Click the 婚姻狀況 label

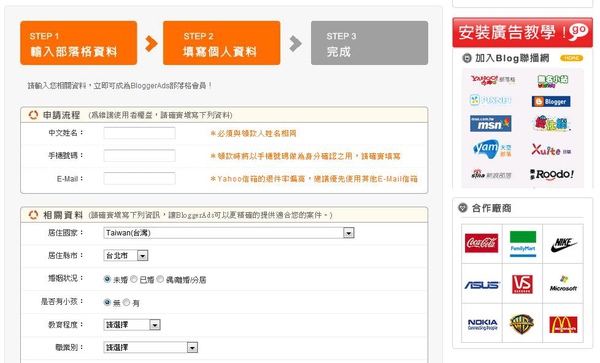click(65, 278)
